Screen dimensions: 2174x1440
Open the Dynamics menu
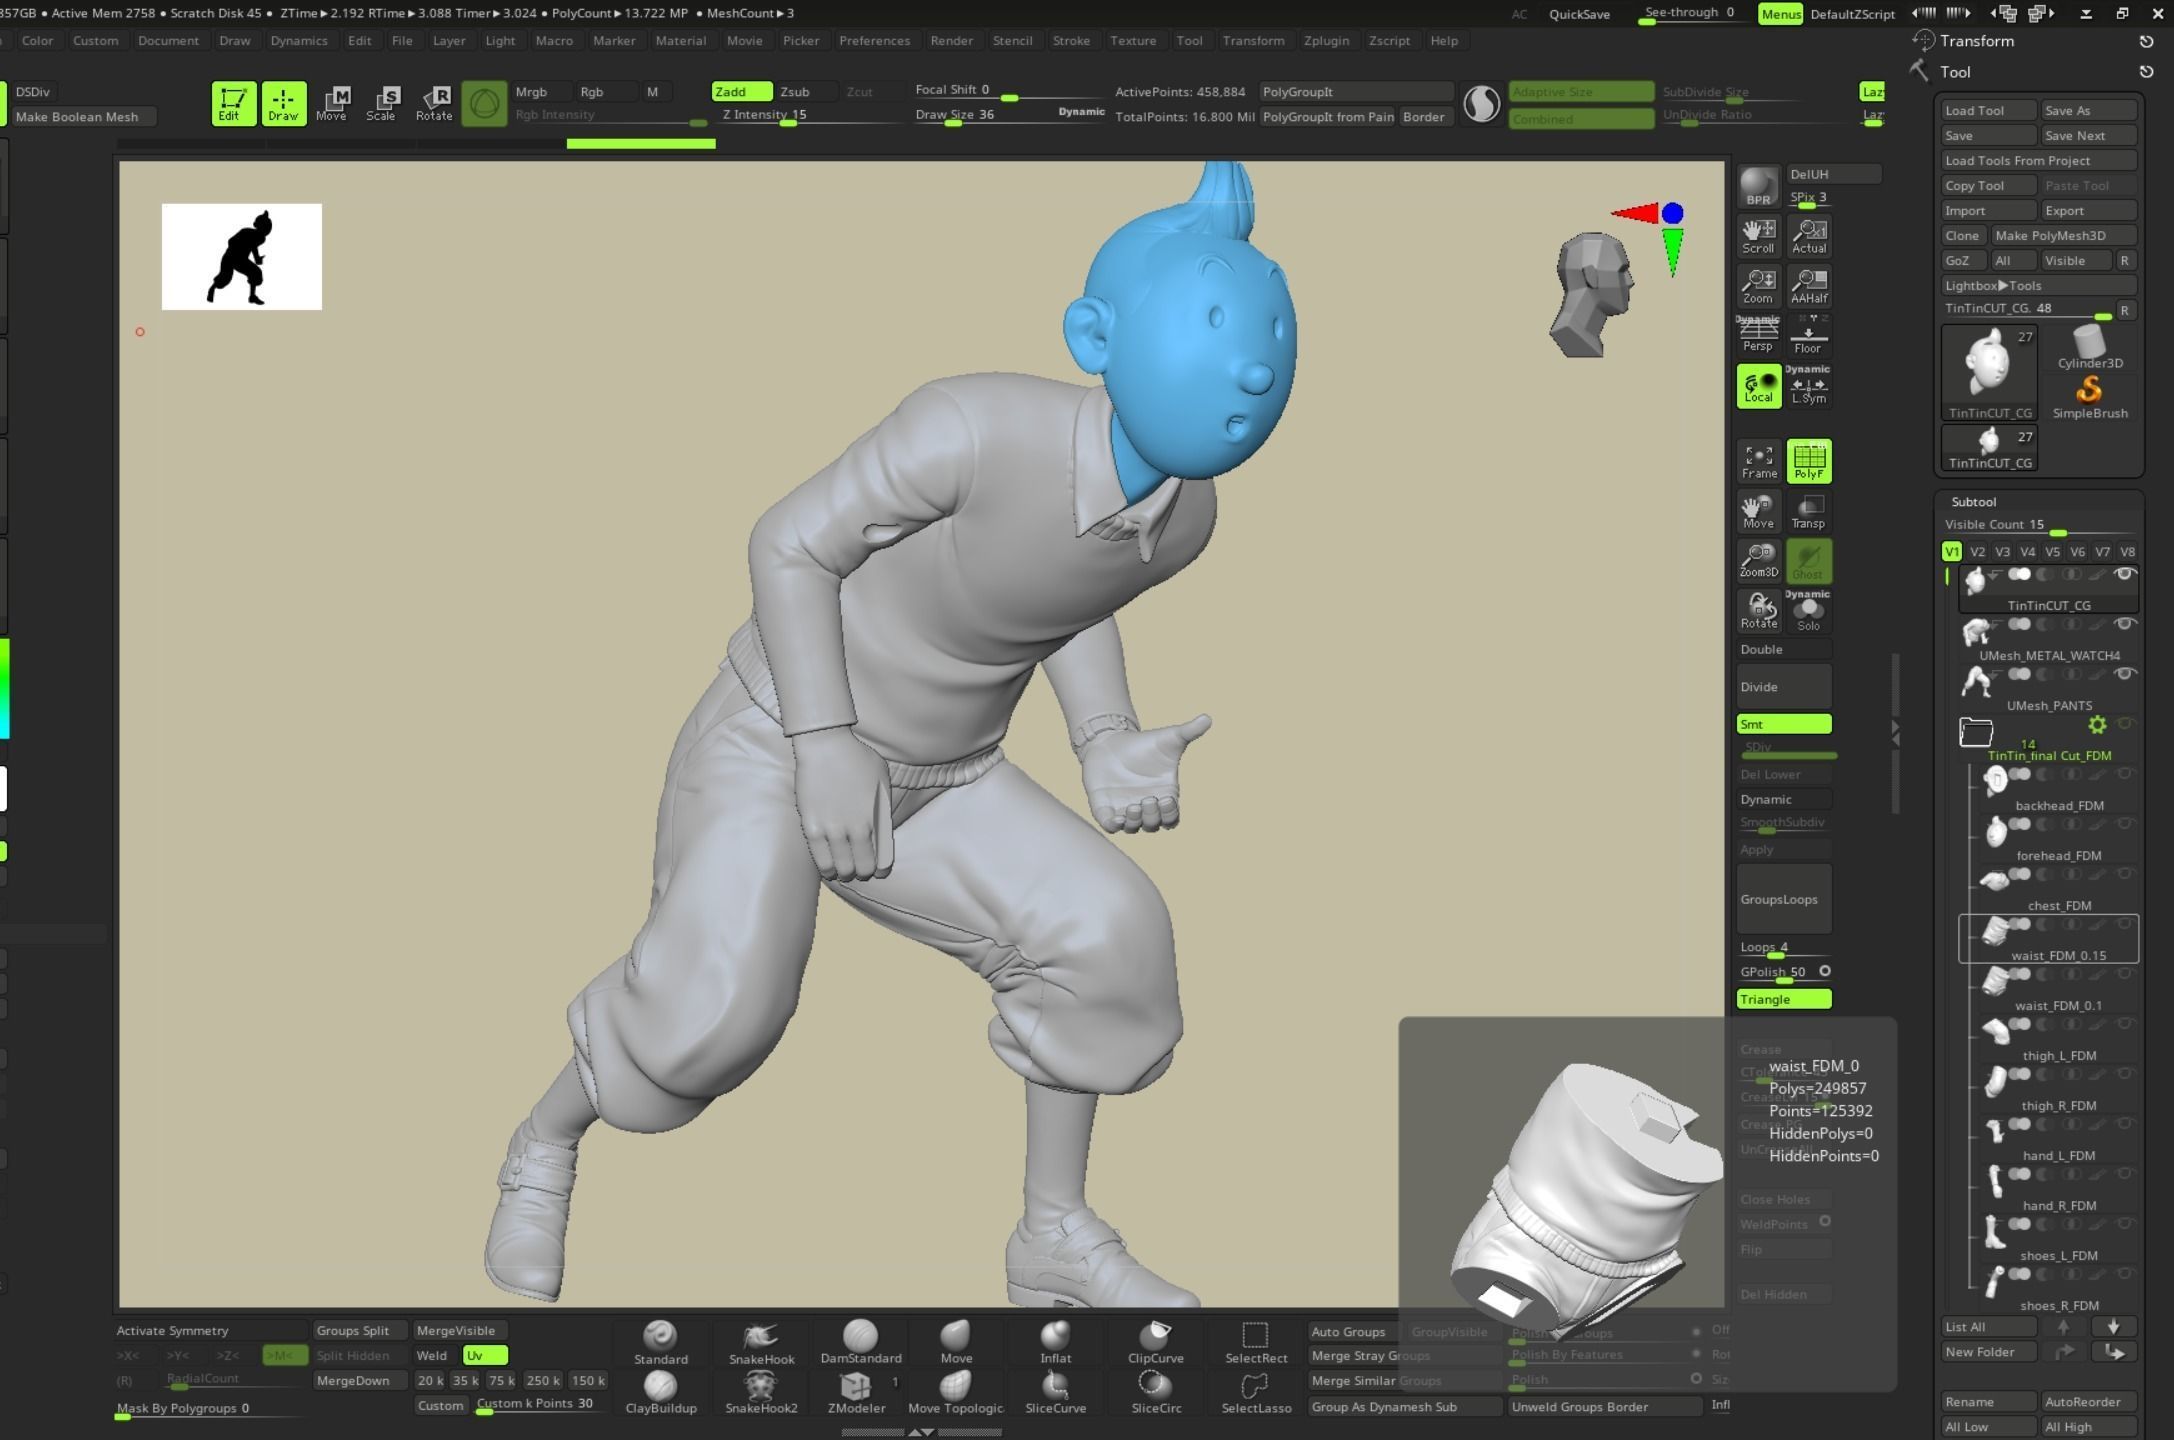point(298,41)
